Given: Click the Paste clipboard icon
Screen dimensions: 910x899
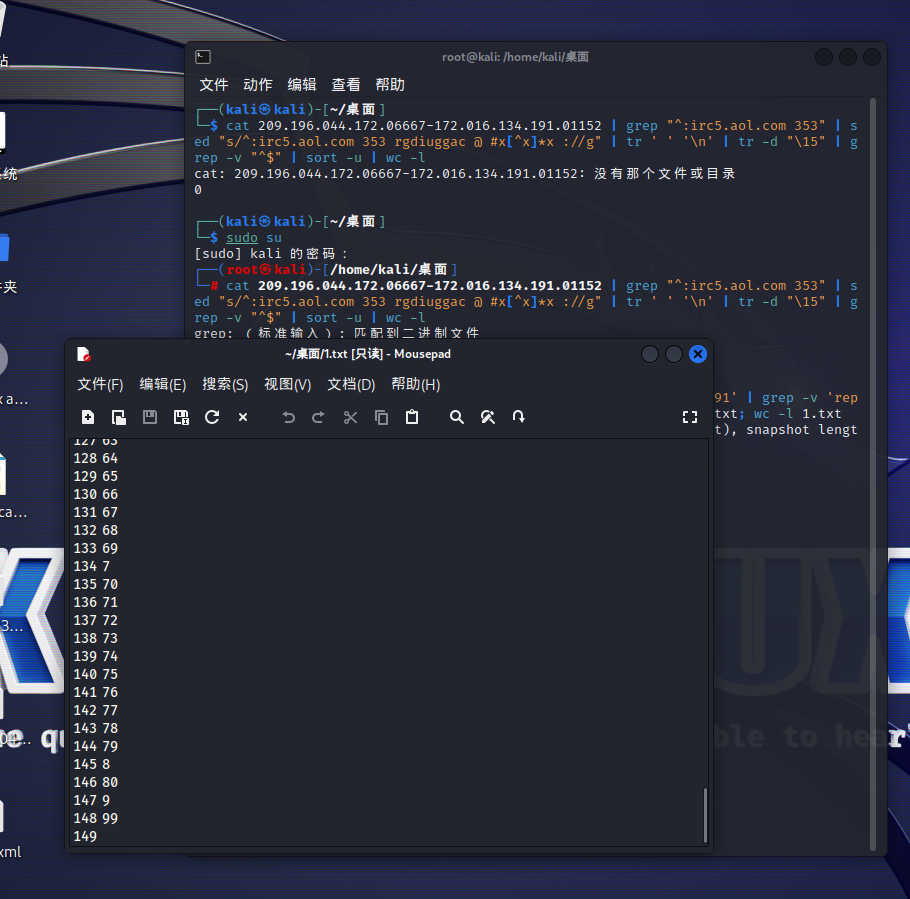Looking at the screenshot, I should click(x=412, y=417).
